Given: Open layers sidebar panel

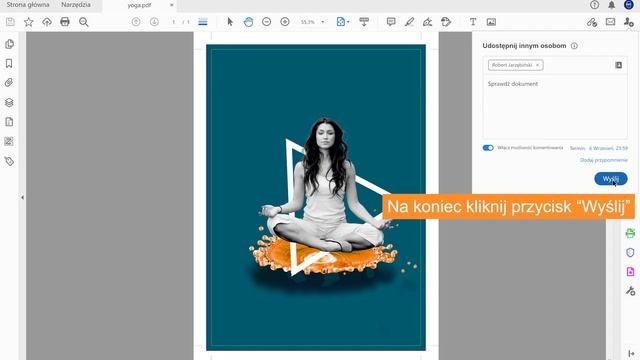Looking at the screenshot, I should coord(9,102).
